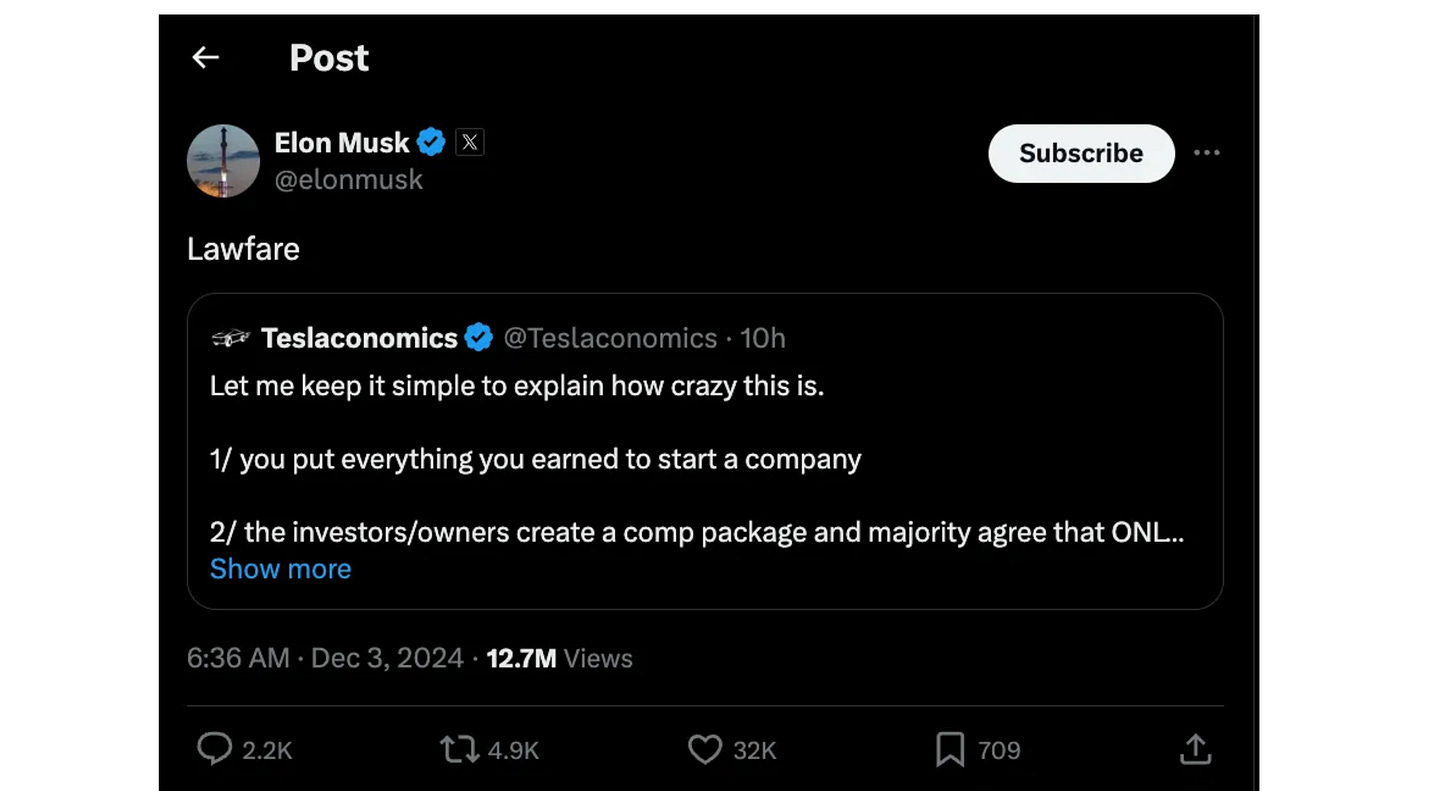The width and height of the screenshot is (1456, 791).
Task: View the 12.7M Views analytics
Action: coord(559,658)
